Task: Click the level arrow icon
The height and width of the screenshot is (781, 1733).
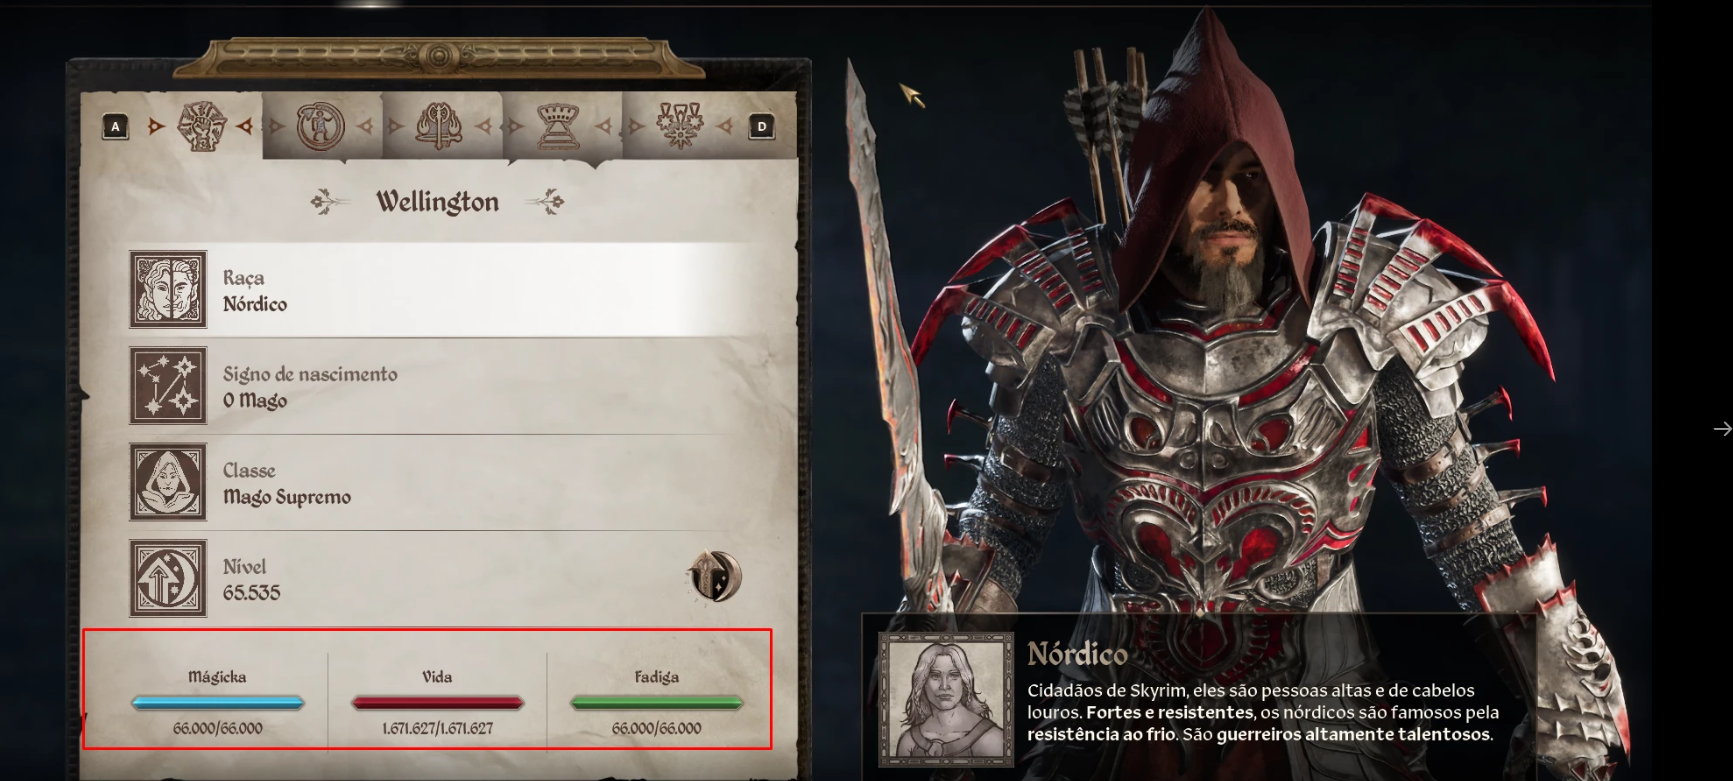Action: click(x=168, y=579)
